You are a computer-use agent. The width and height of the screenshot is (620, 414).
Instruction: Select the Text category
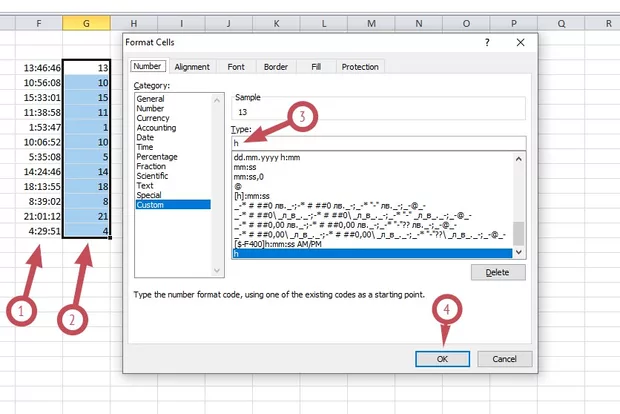click(x=145, y=185)
